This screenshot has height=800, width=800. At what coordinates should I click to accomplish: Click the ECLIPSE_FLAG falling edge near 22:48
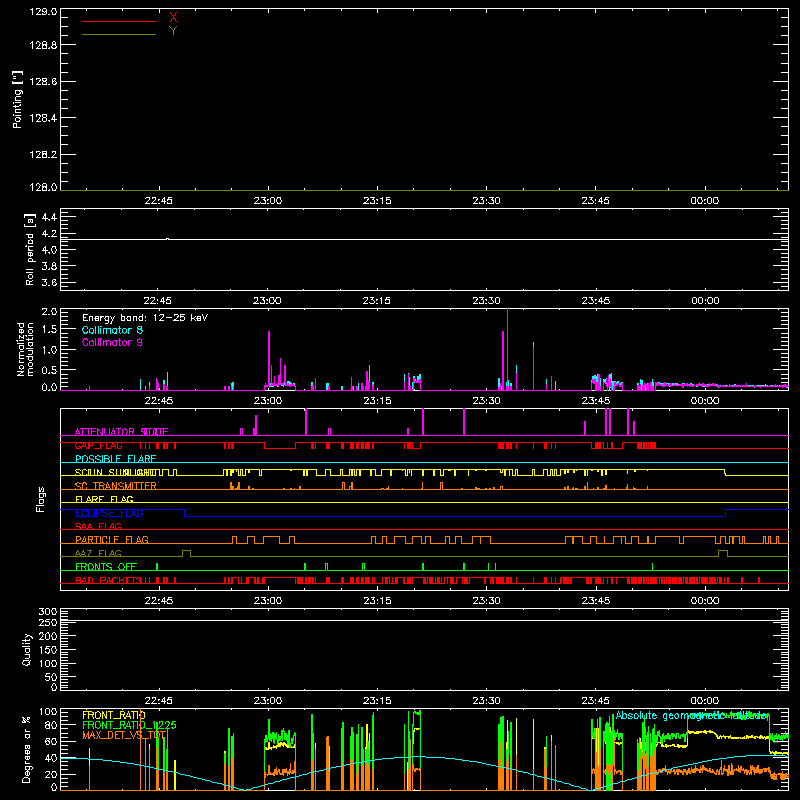(x=185, y=513)
